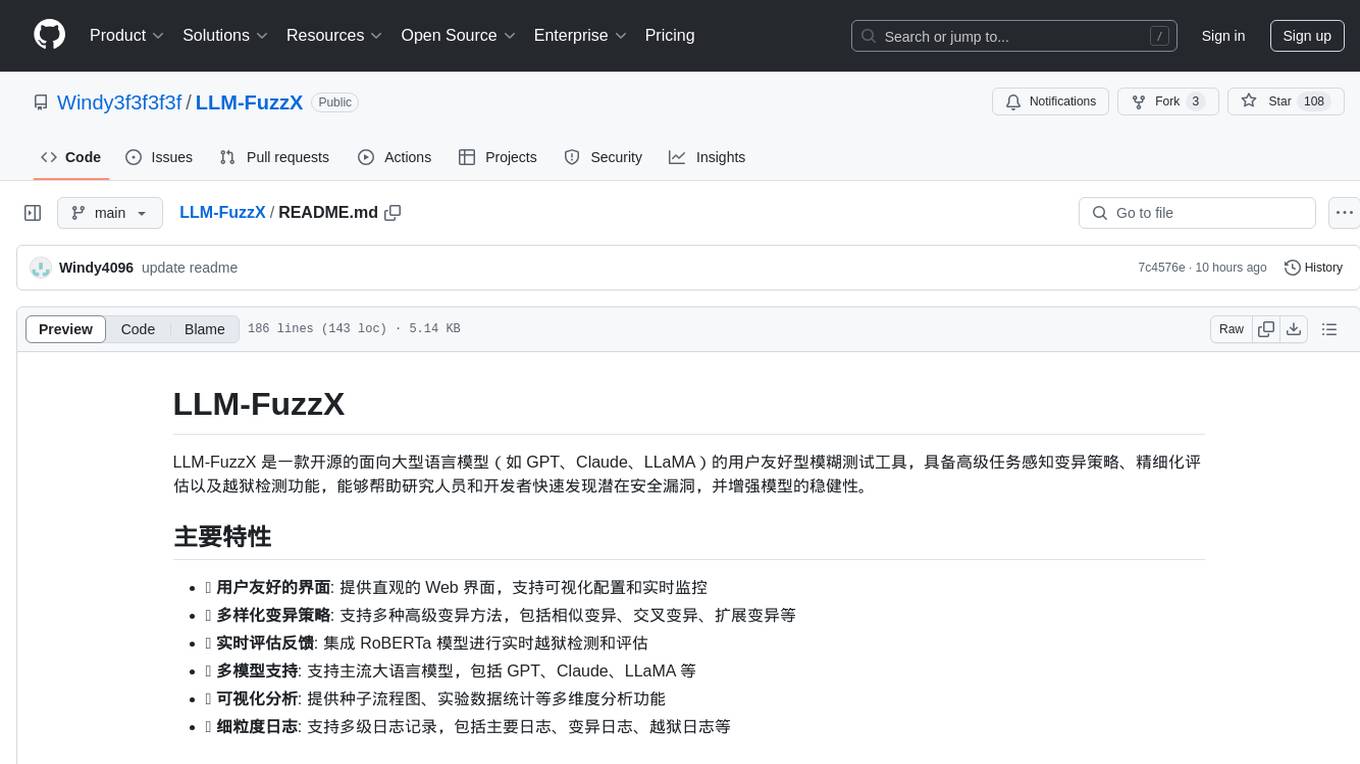Click the repository type icon beside owner name
1360x764 pixels.
41,102
